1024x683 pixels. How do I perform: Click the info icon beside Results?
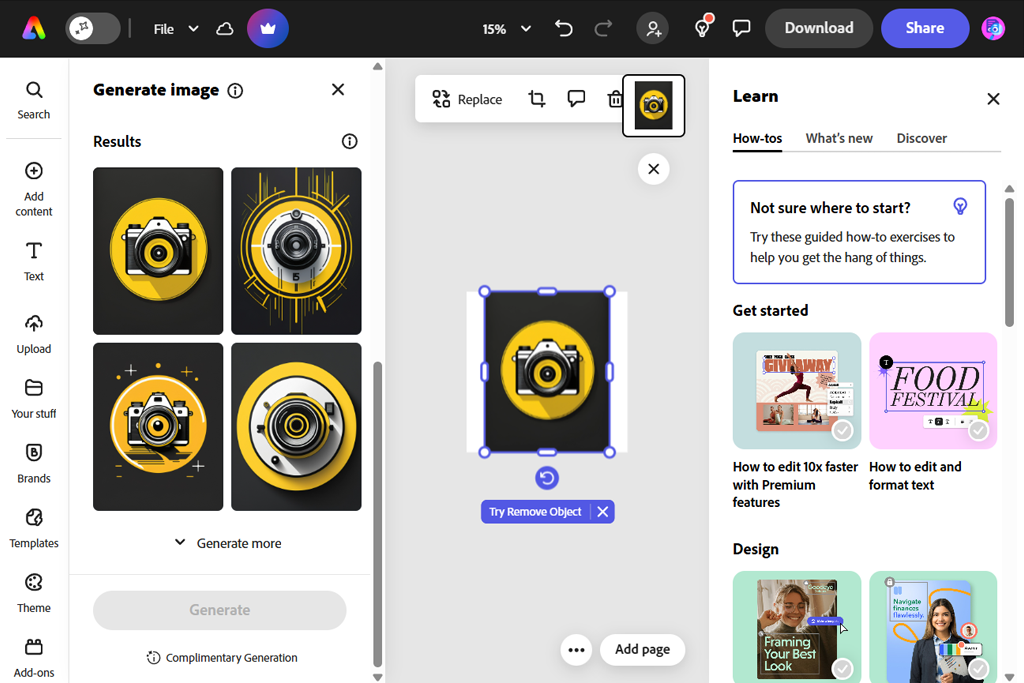click(x=349, y=141)
